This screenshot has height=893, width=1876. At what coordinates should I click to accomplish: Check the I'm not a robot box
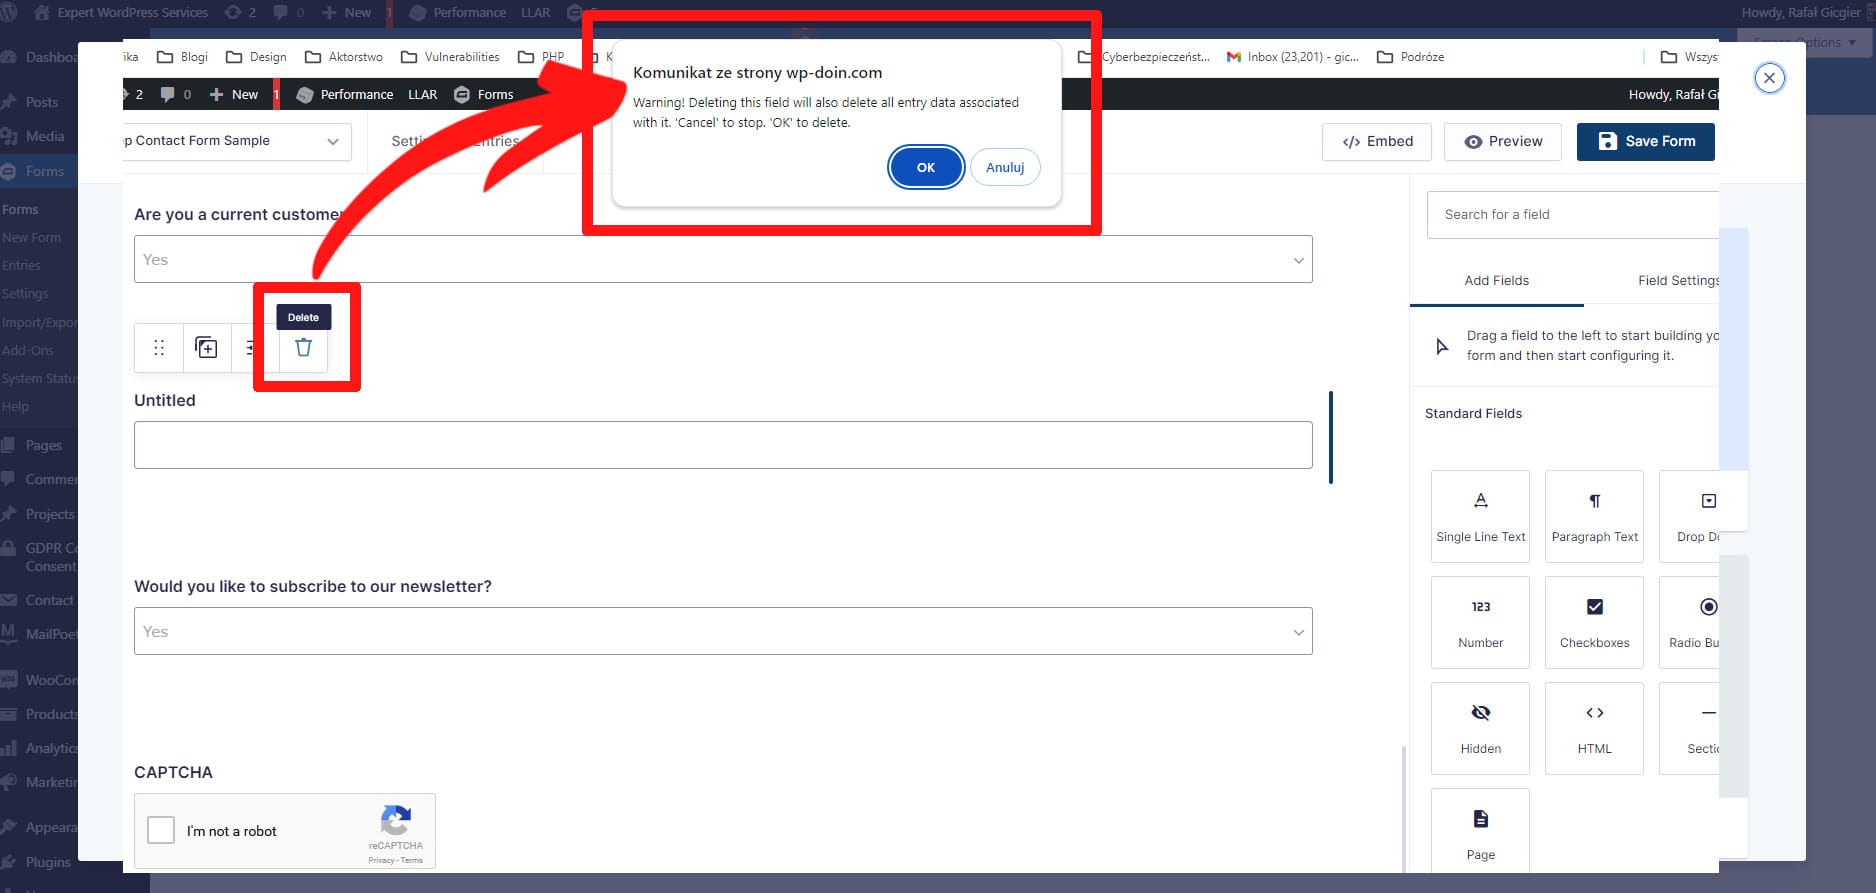coord(161,830)
